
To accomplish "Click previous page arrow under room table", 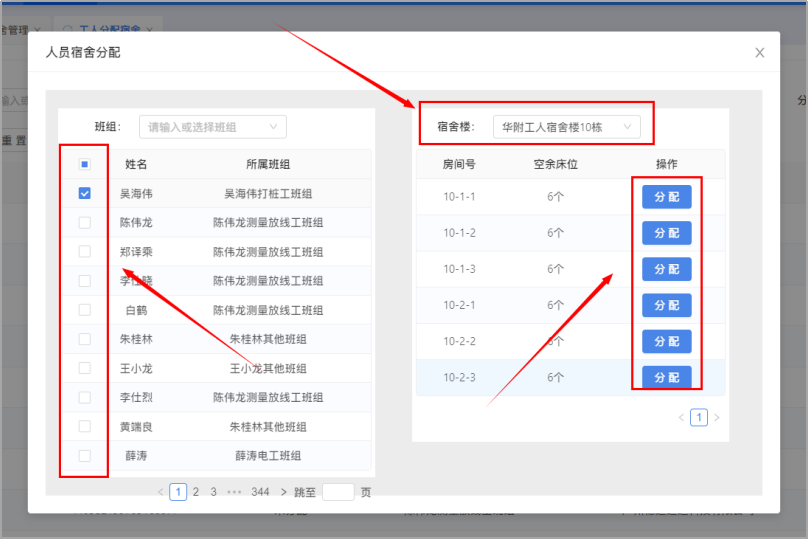I will [682, 417].
